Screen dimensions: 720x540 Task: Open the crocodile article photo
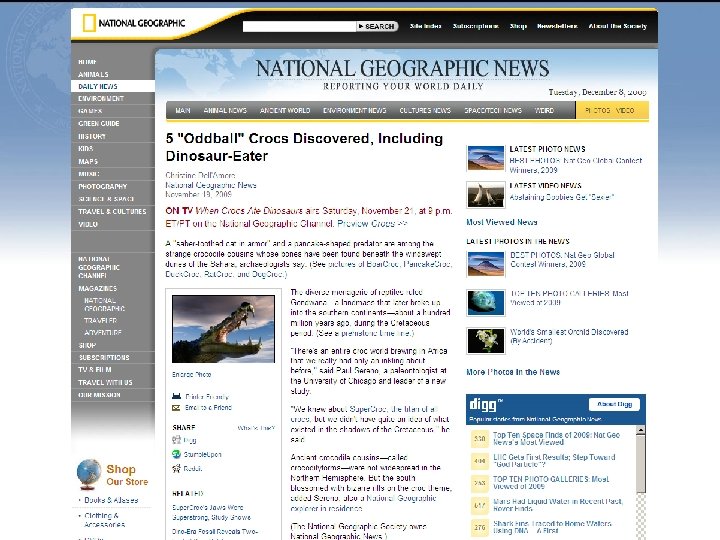(223, 329)
